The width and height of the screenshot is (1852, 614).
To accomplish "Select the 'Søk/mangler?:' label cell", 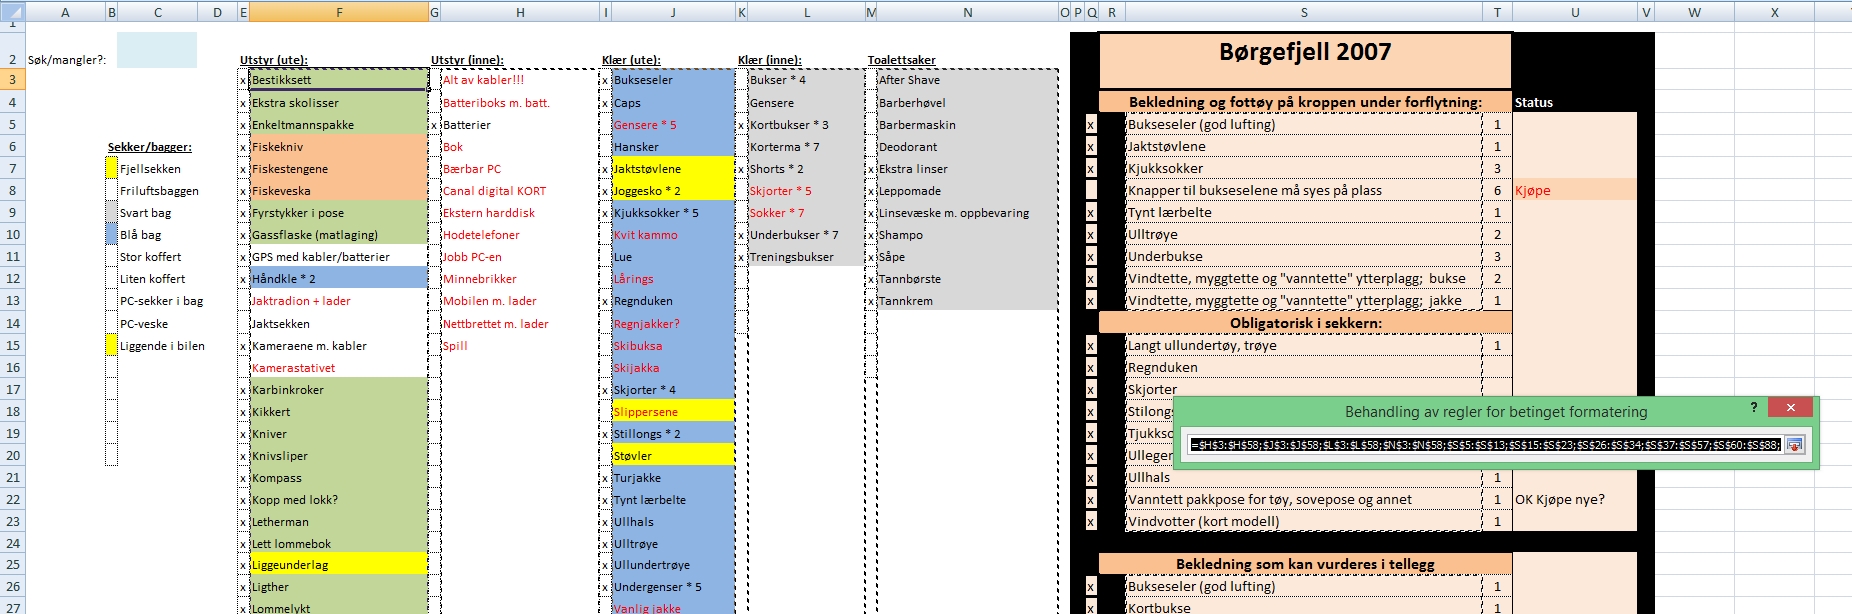I will pyautogui.click(x=65, y=60).
